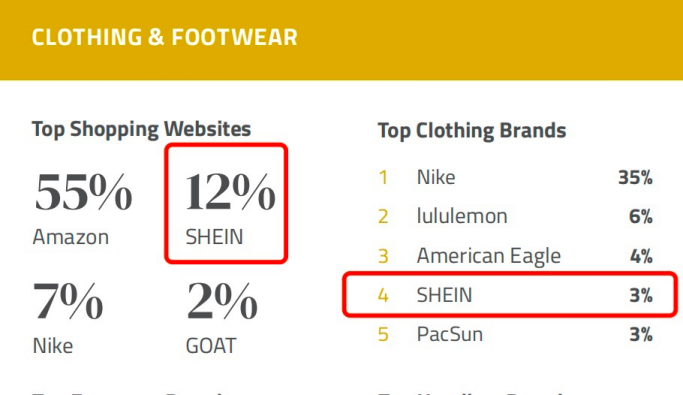Select the Nike label under 7%
This screenshot has height=395, width=683.
[x=53, y=346]
